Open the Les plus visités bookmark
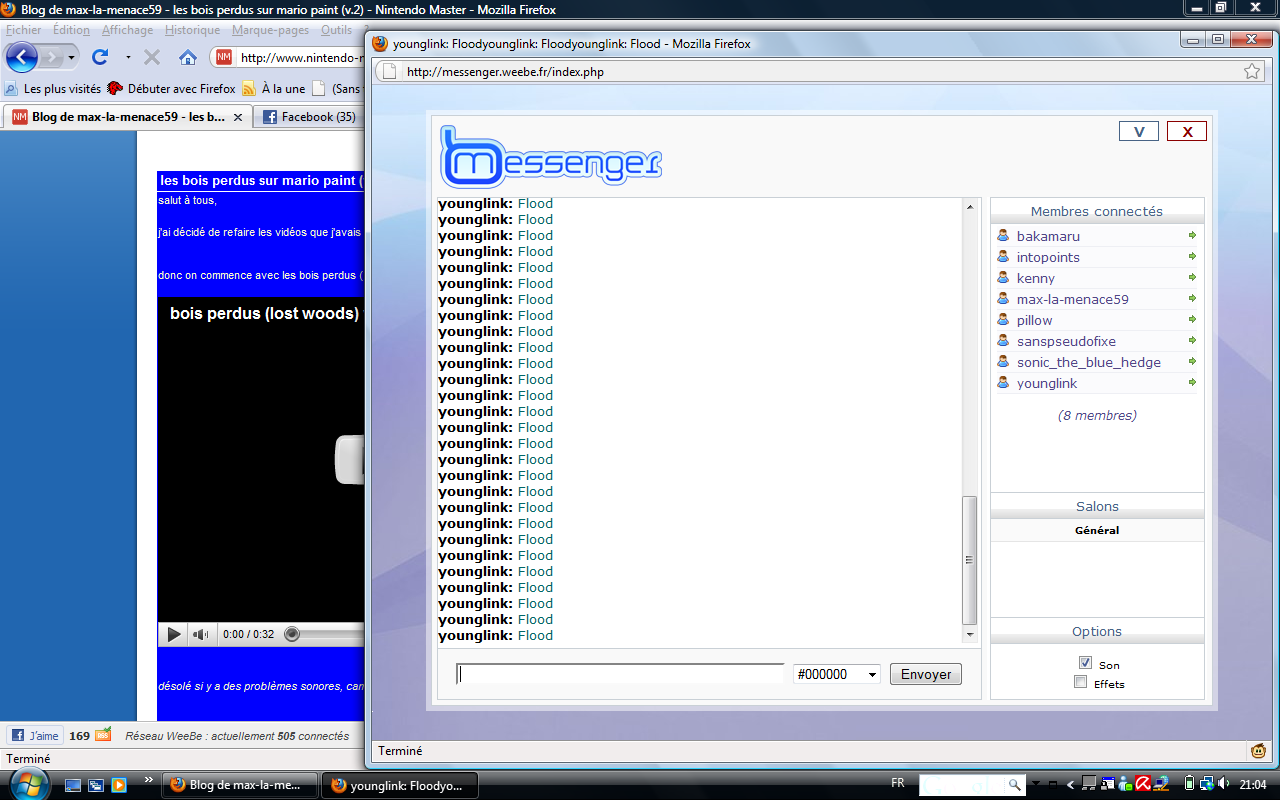 tap(53, 88)
